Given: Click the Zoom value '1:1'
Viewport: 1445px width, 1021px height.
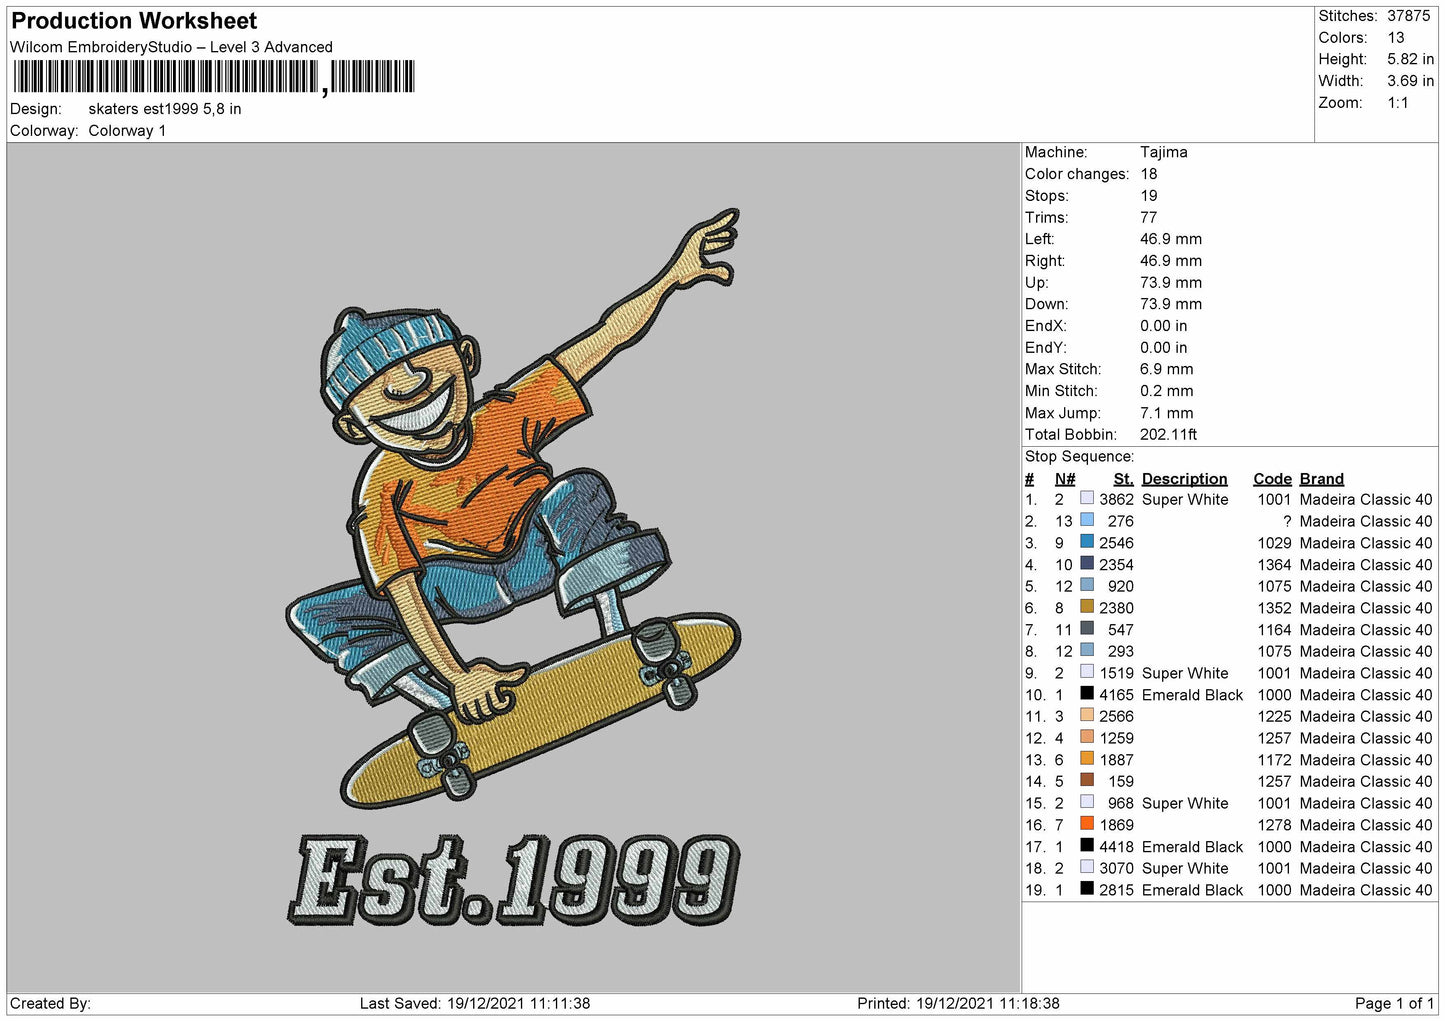Looking at the screenshot, I should tap(1398, 103).
